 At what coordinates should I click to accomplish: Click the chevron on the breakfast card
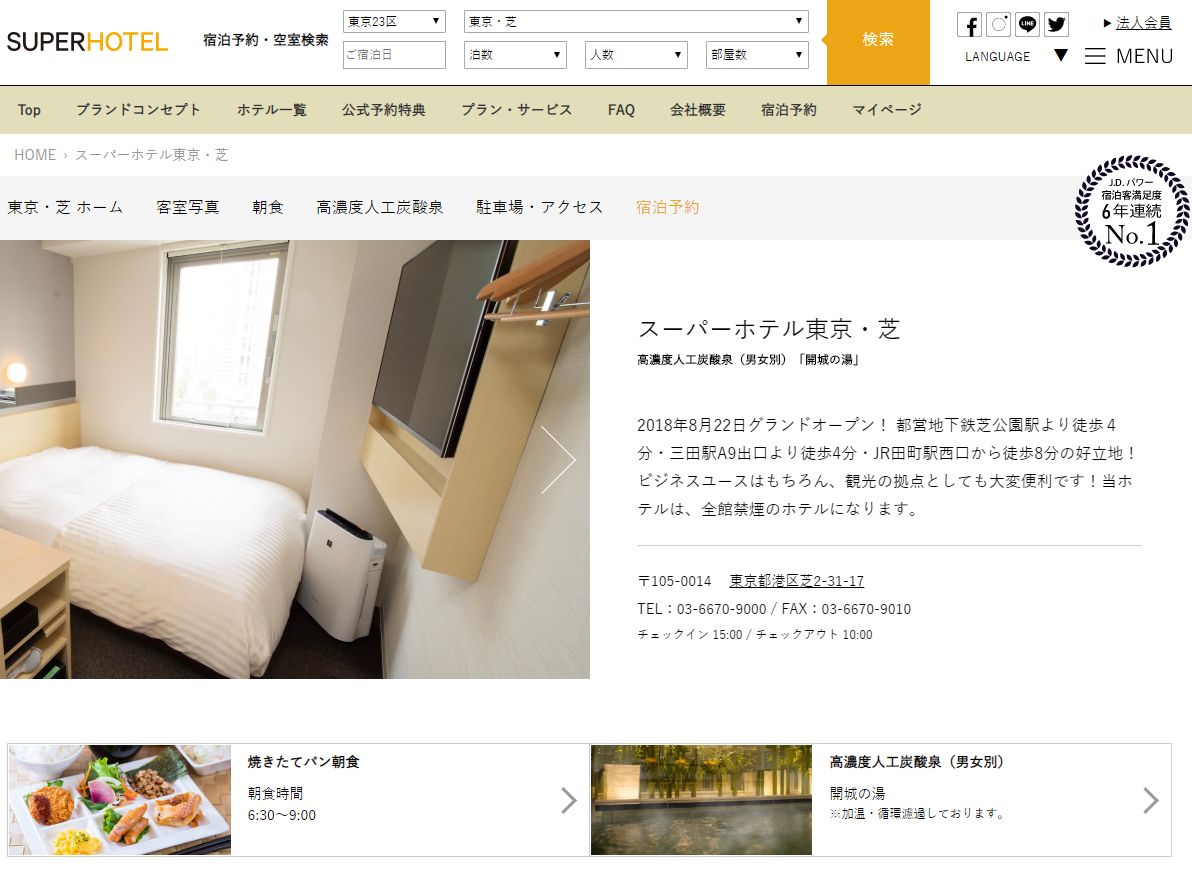[569, 800]
